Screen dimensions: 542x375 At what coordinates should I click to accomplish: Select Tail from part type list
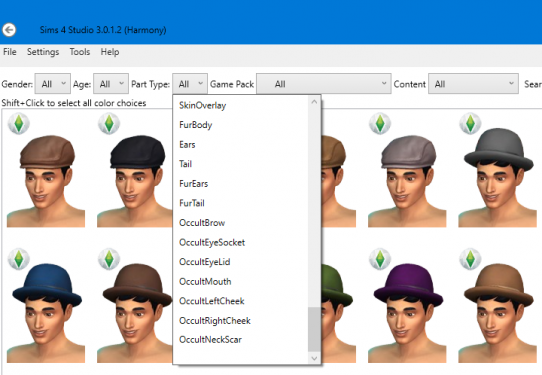240,164
